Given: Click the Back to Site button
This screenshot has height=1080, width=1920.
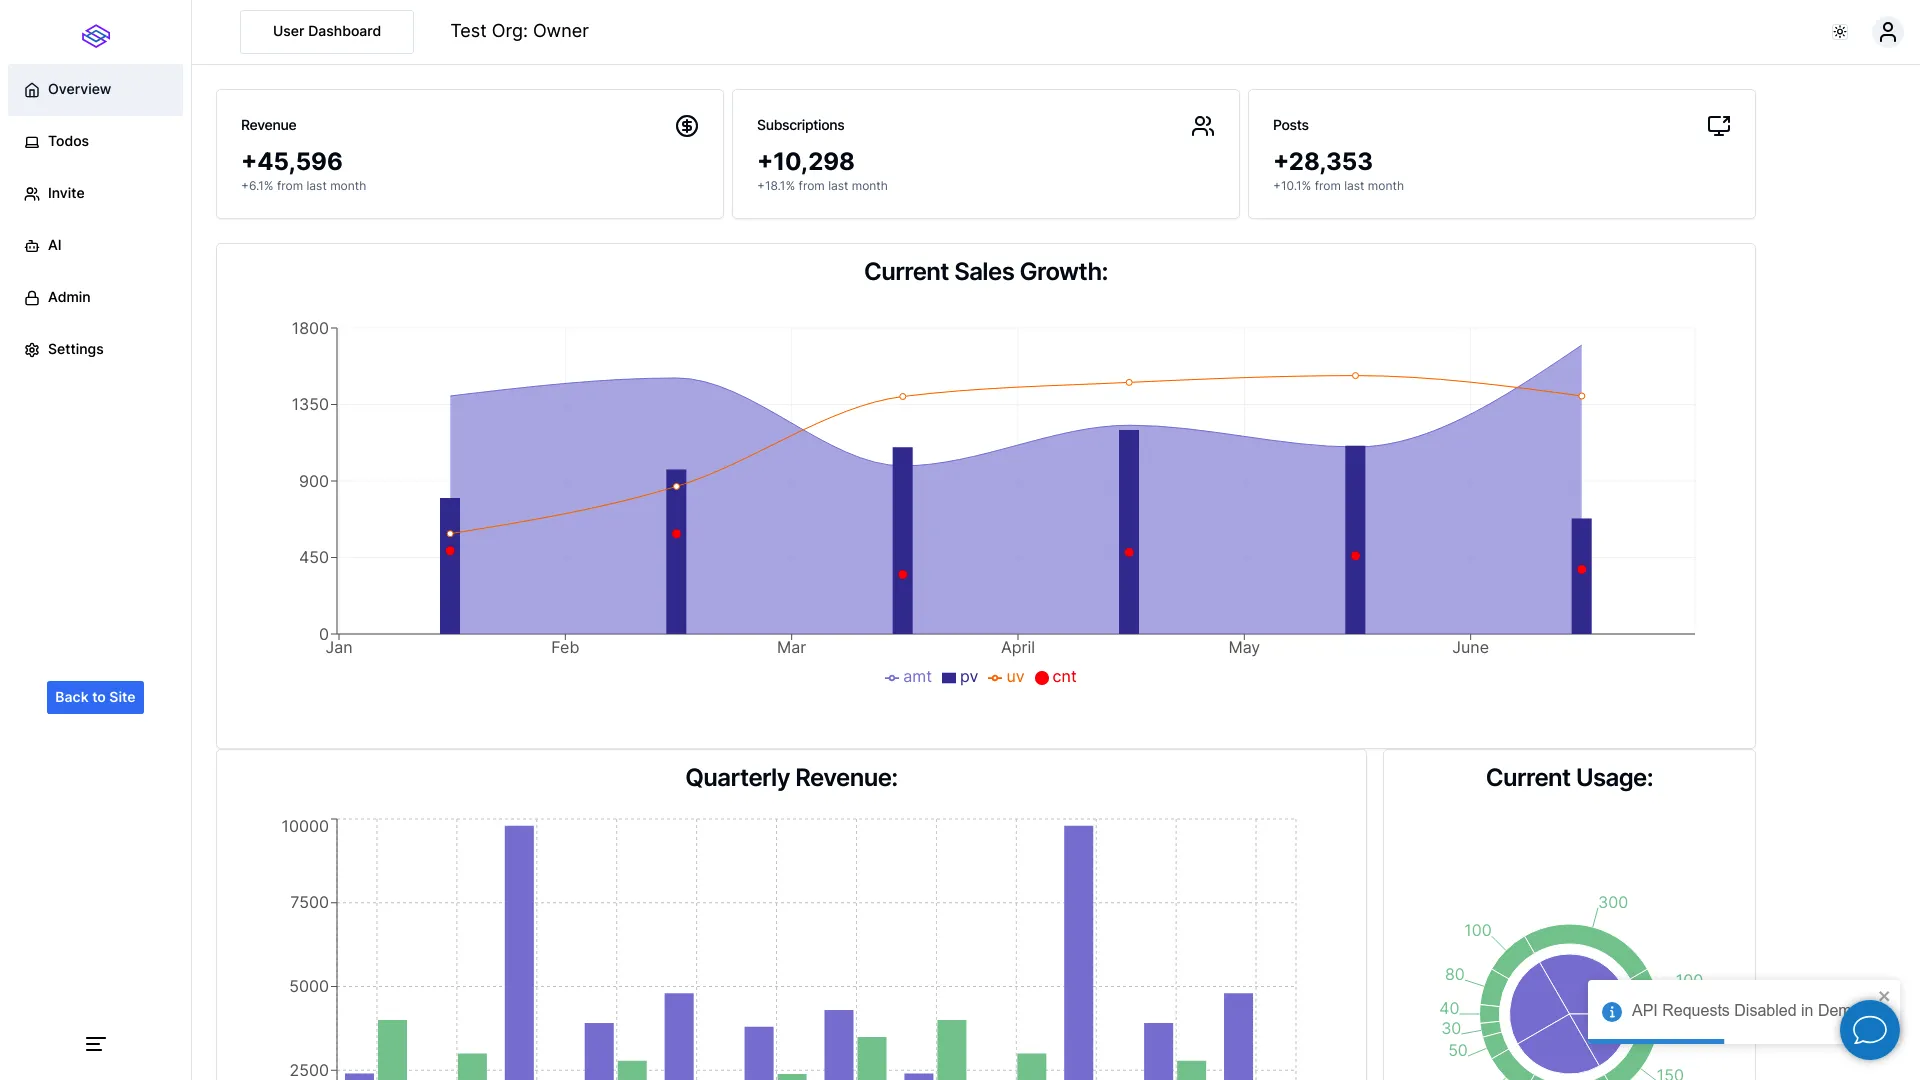Looking at the screenshot, I should click(95, 697).
